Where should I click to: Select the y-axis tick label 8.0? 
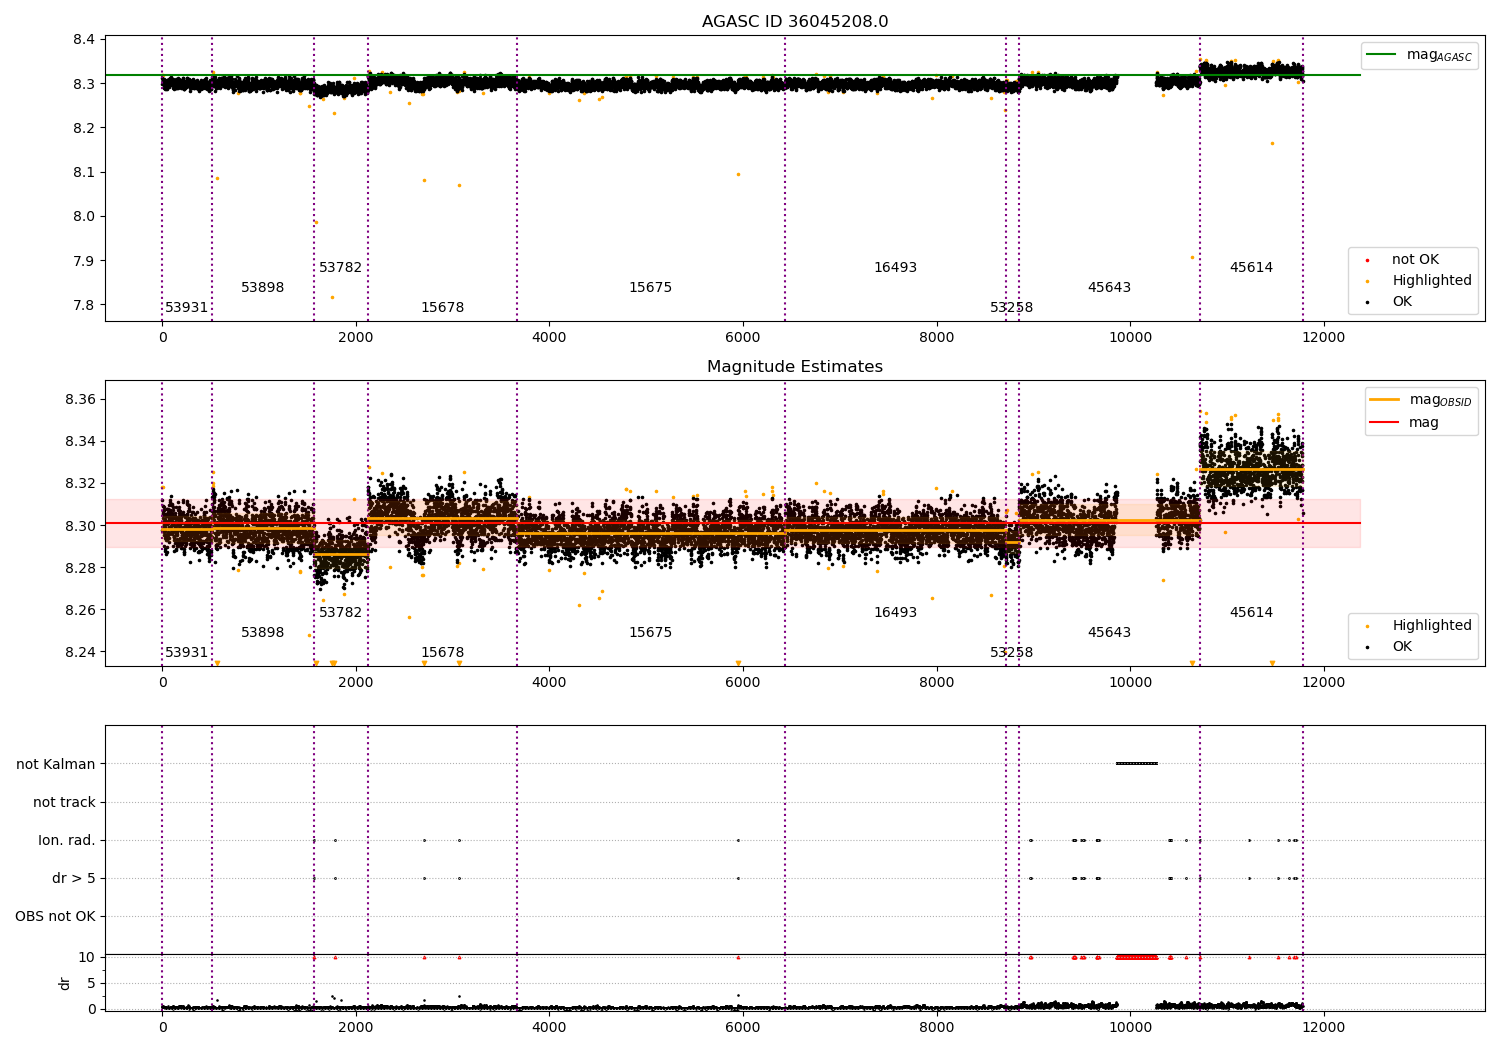pyautogui.click(x=84, y=217)
